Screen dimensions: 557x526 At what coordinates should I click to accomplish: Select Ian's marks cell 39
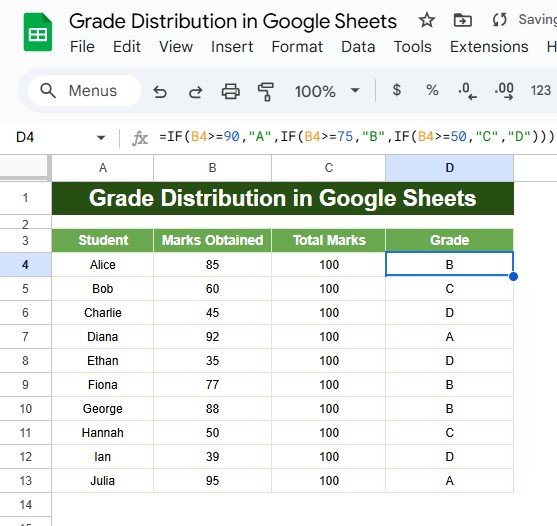(x=212, y=457)
